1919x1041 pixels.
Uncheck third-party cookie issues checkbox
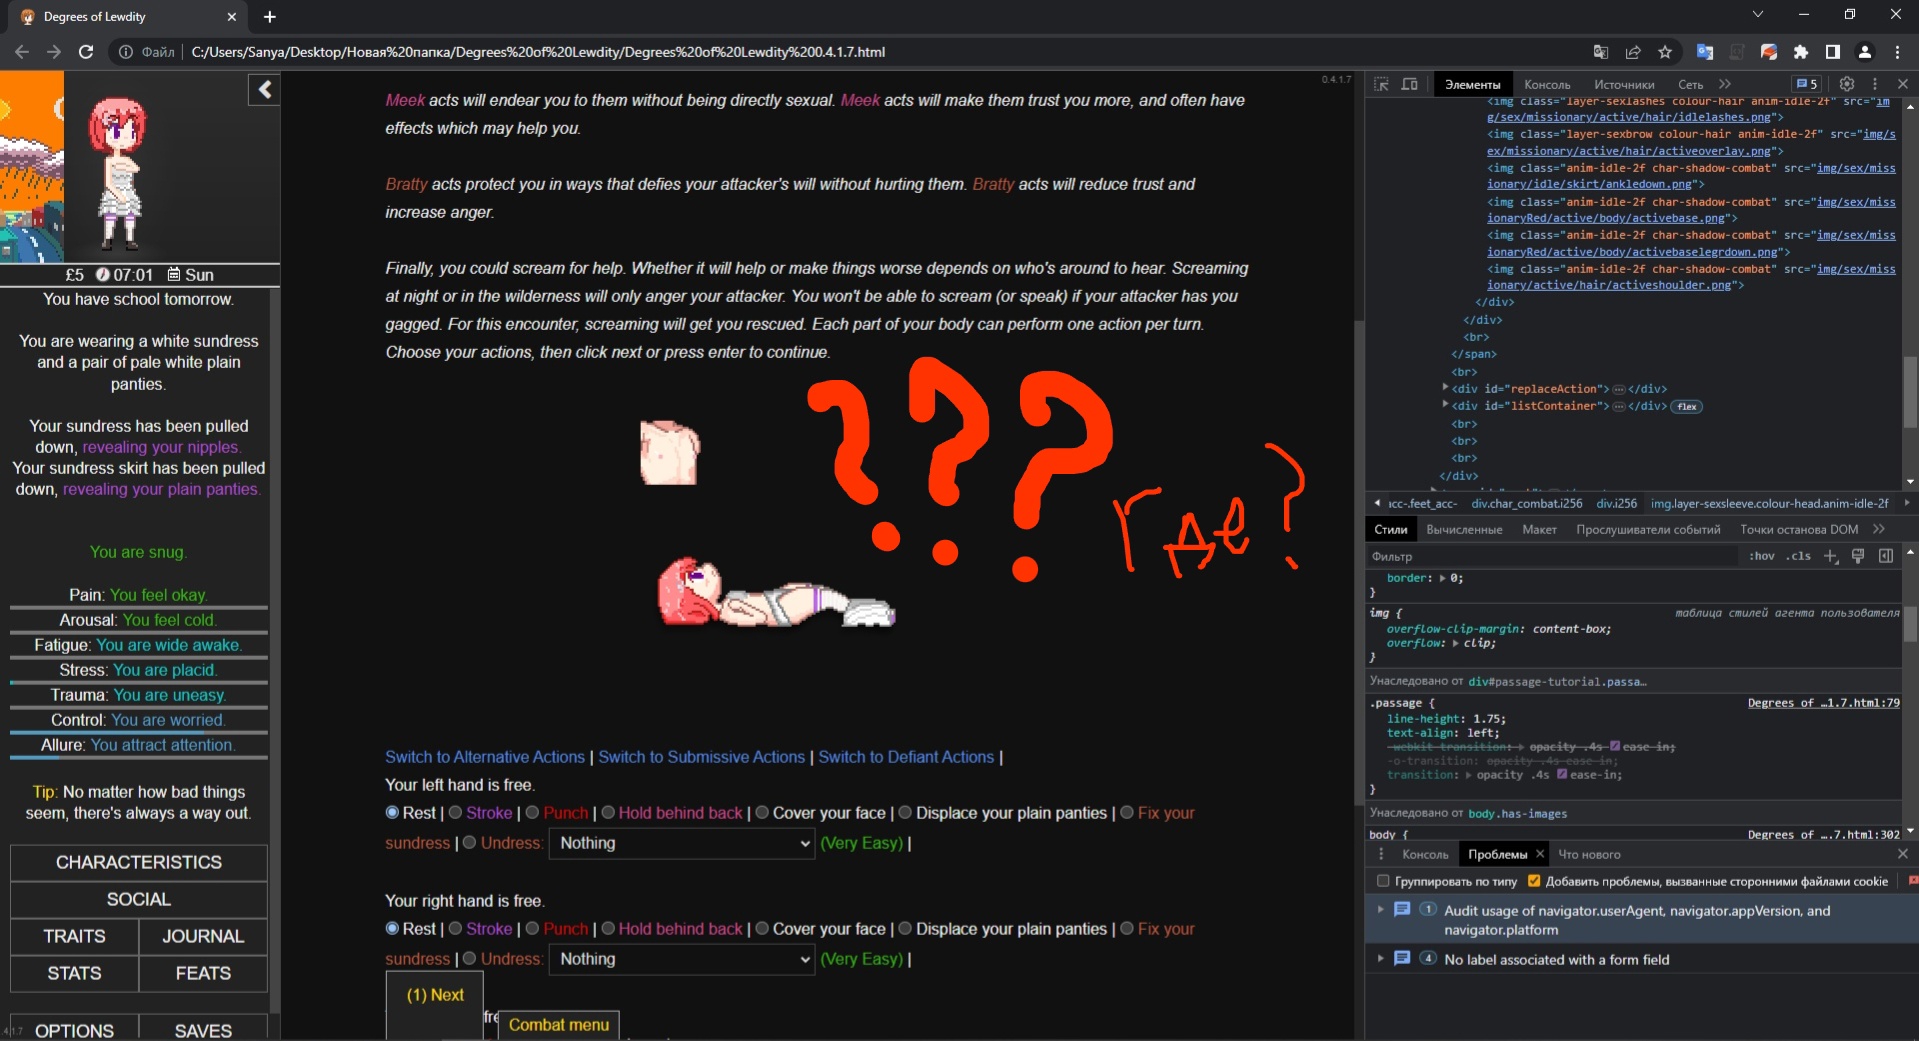[1534, 881]
